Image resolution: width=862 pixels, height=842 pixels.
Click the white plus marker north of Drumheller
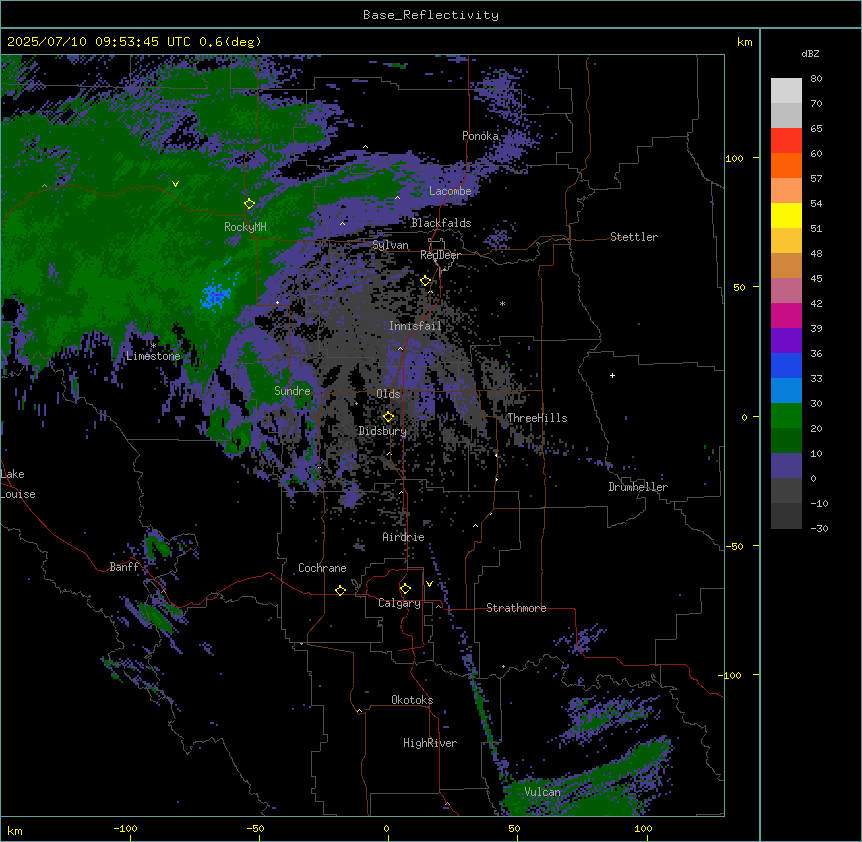612,375
